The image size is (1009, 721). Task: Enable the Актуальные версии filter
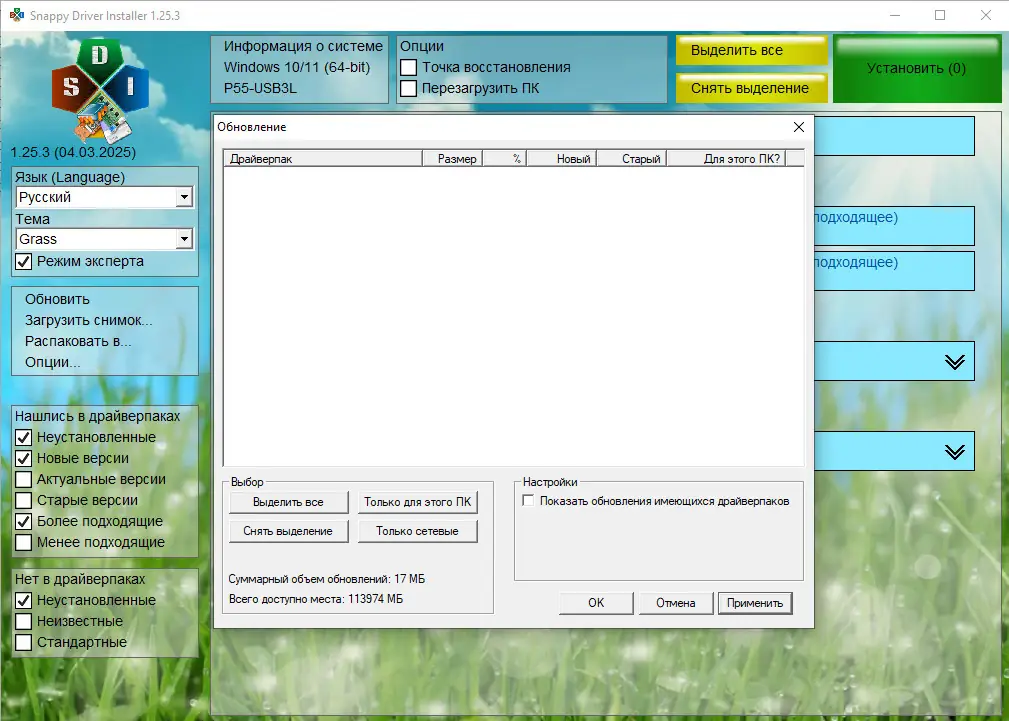[23, 479]
